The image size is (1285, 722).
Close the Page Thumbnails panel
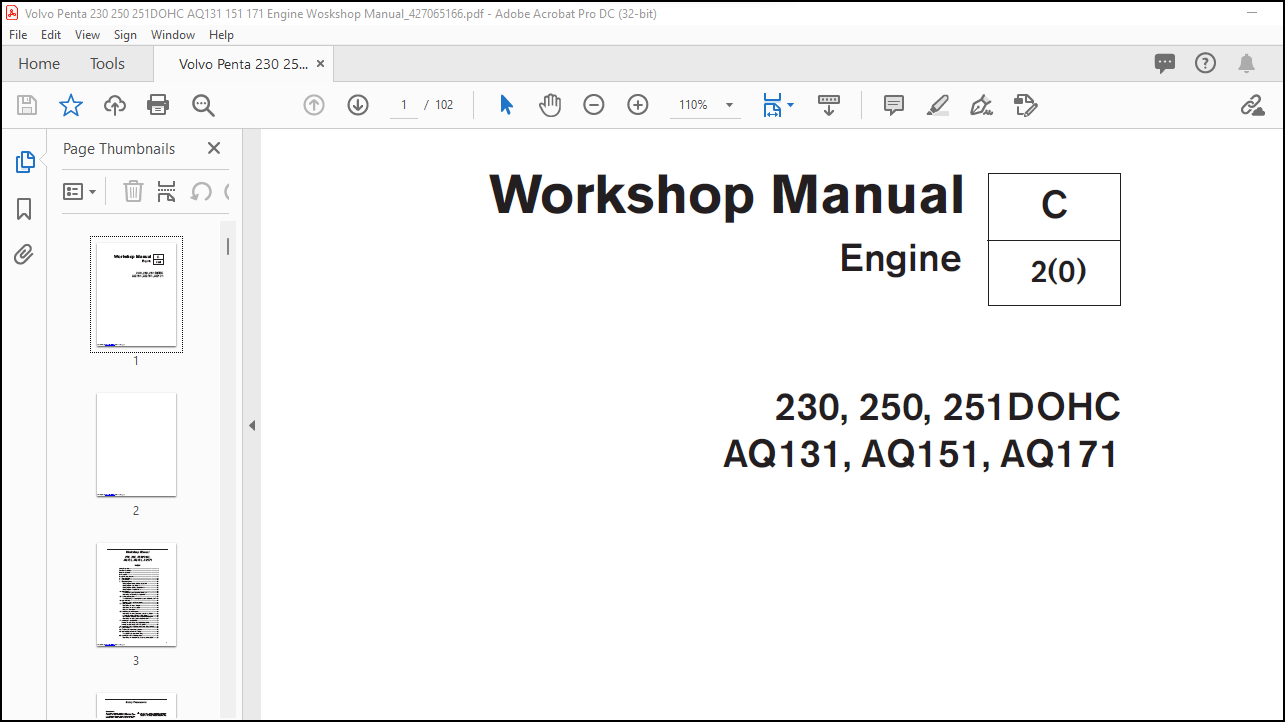[213, 148]
